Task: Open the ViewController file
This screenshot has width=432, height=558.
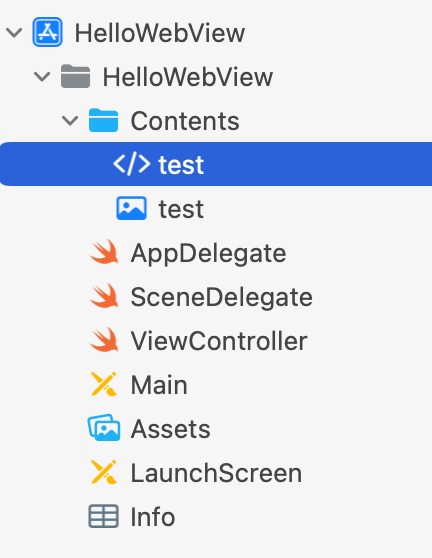Action: click(x=216, y=341)
